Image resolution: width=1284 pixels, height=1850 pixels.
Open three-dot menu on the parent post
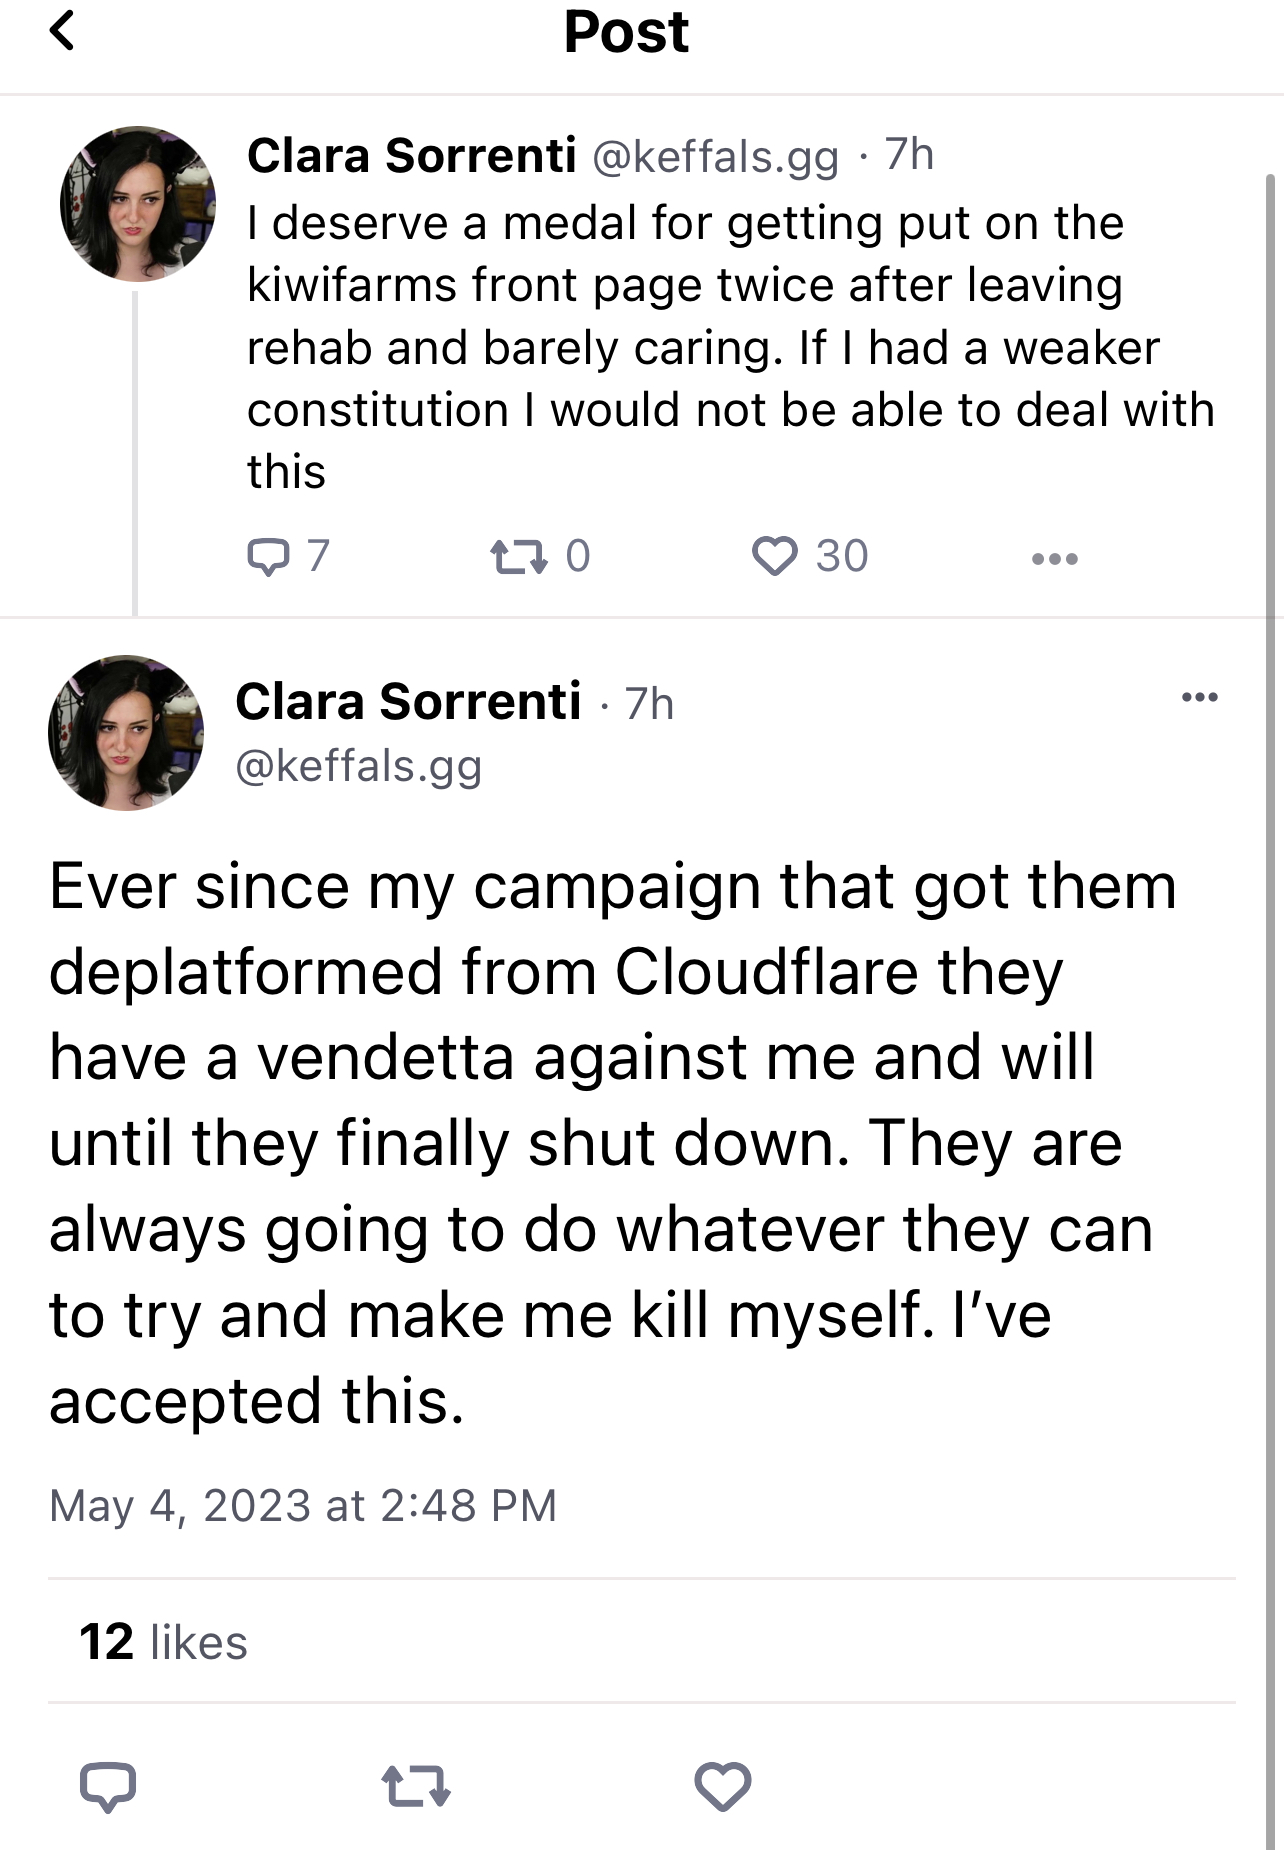pyautogui.click(x=1055, y=558)
